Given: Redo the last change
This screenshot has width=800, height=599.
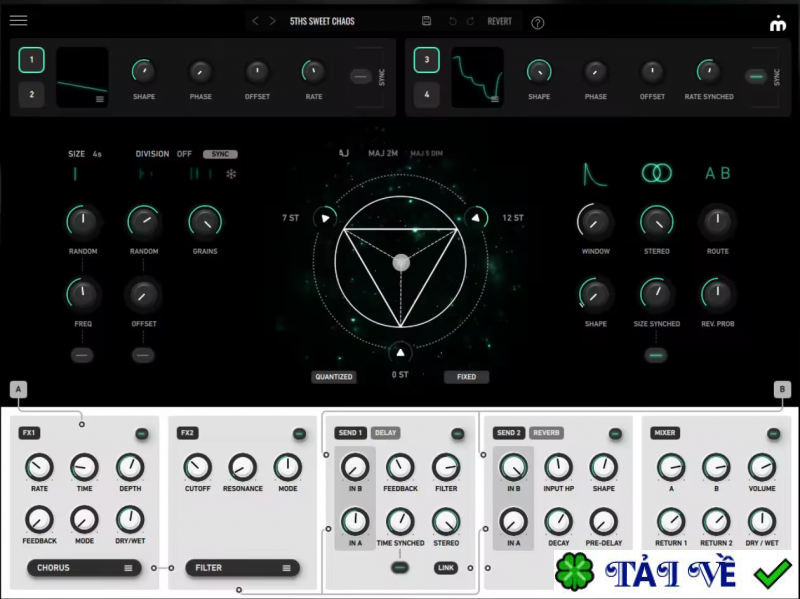Looking at the screenshot, I should [x=470, y=21].
